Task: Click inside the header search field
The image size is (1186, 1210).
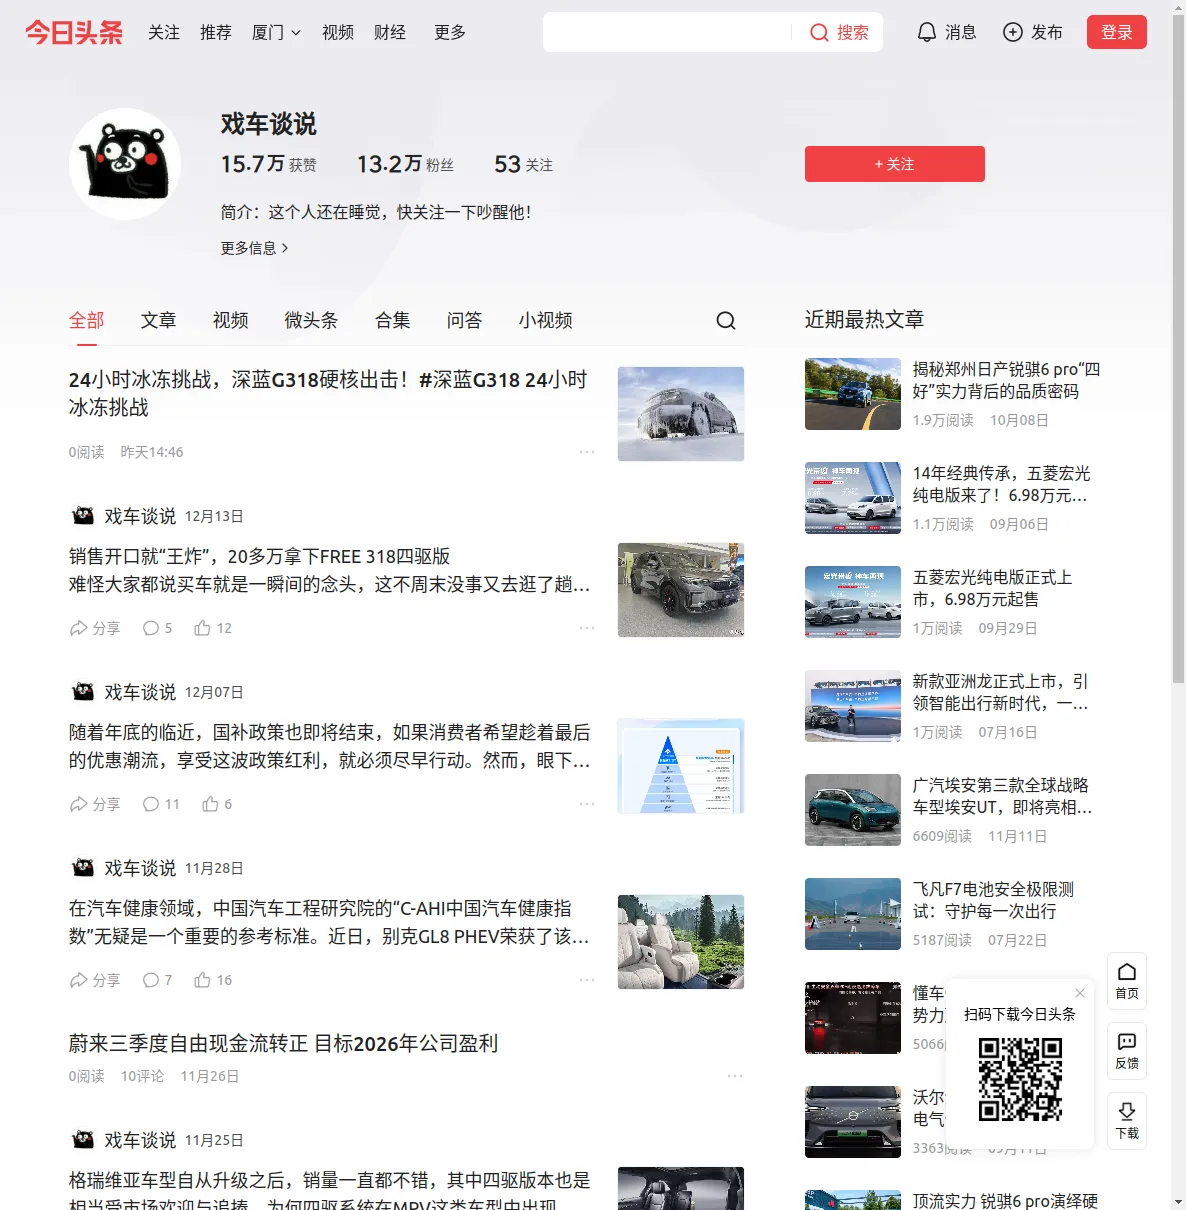Action: [668, 32]
